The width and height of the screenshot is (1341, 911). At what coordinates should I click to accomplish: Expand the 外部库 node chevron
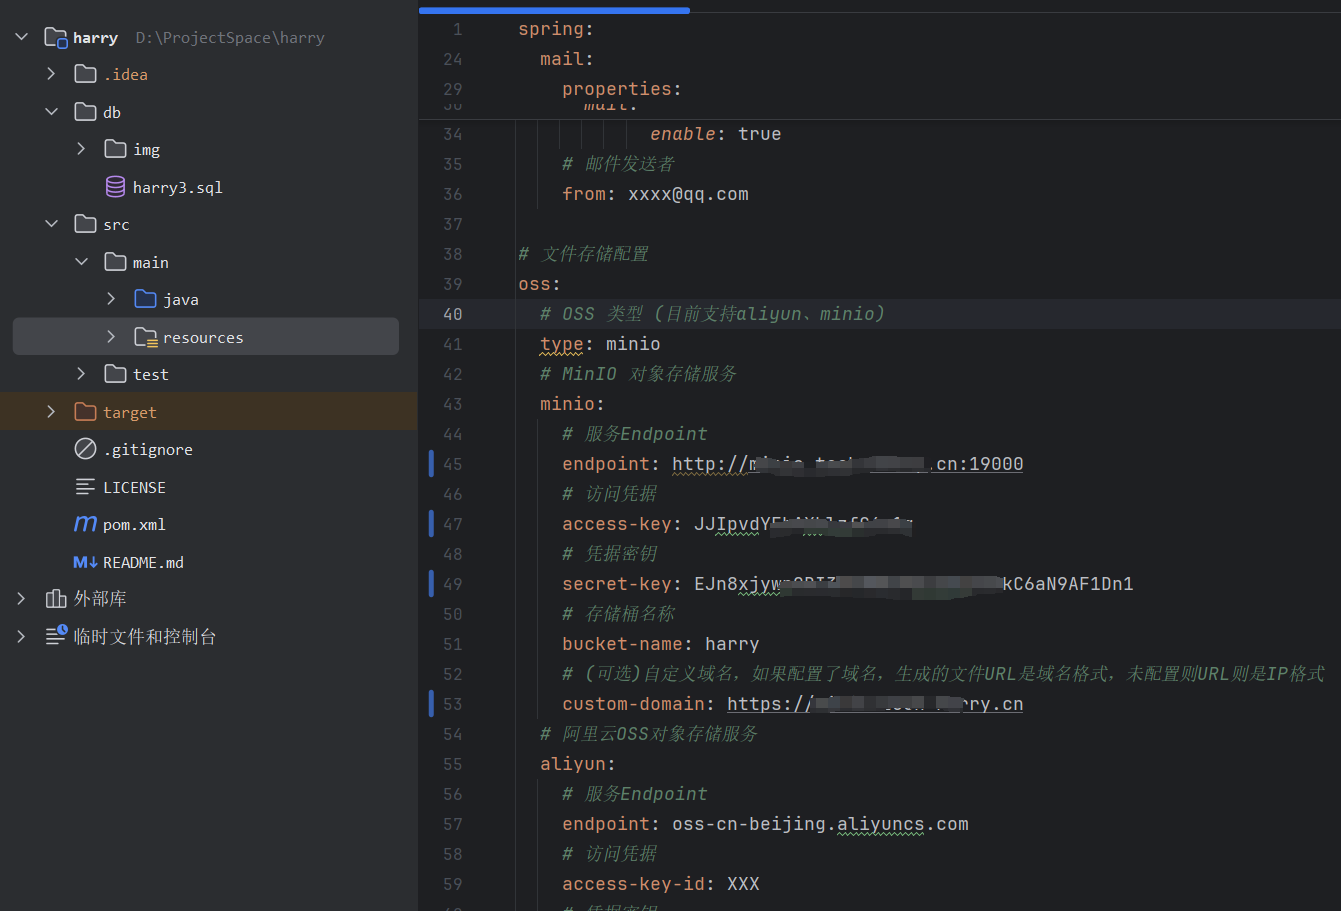(21, 599)
